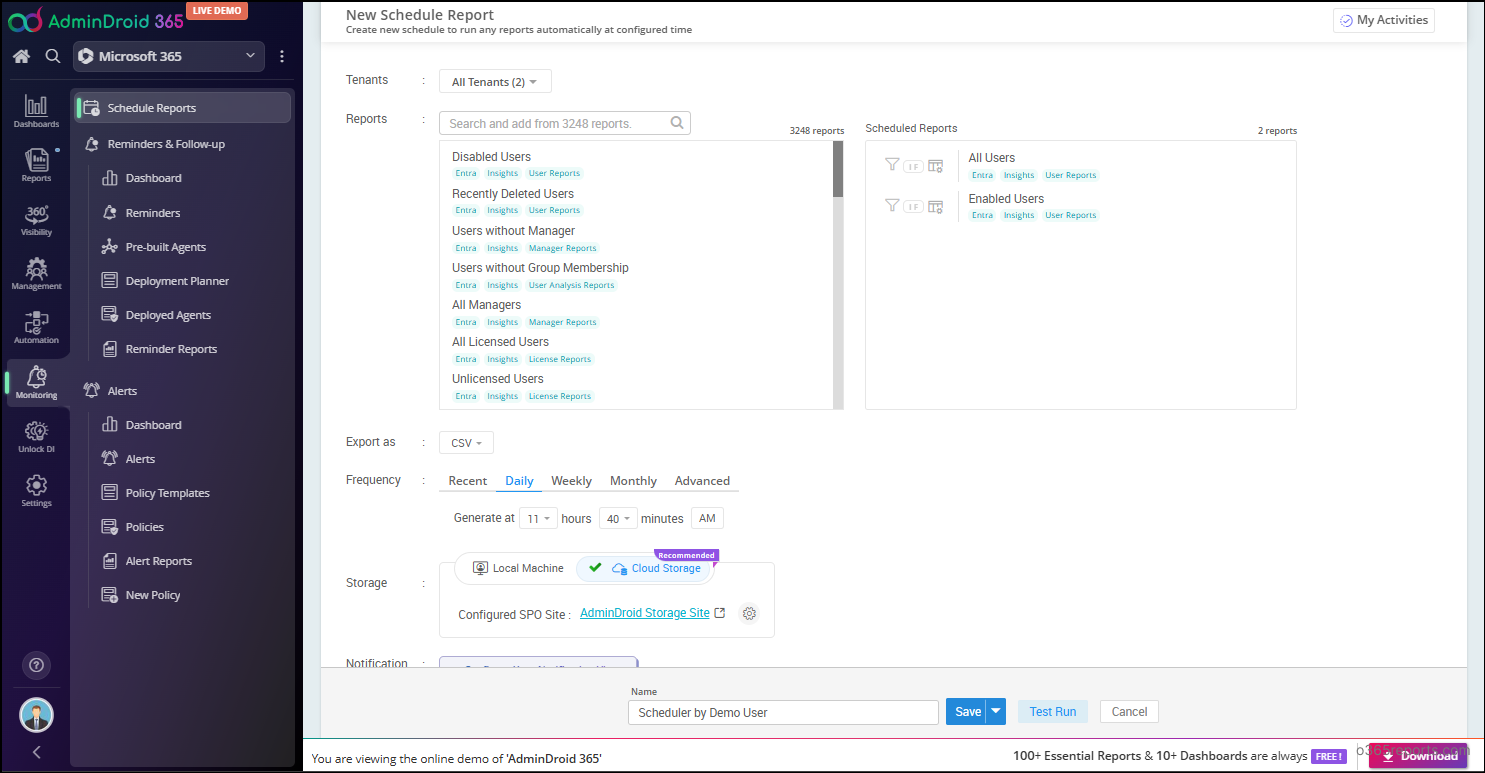
Task: Open the All Tenants (2) dropdown
Action: point(495,82)
